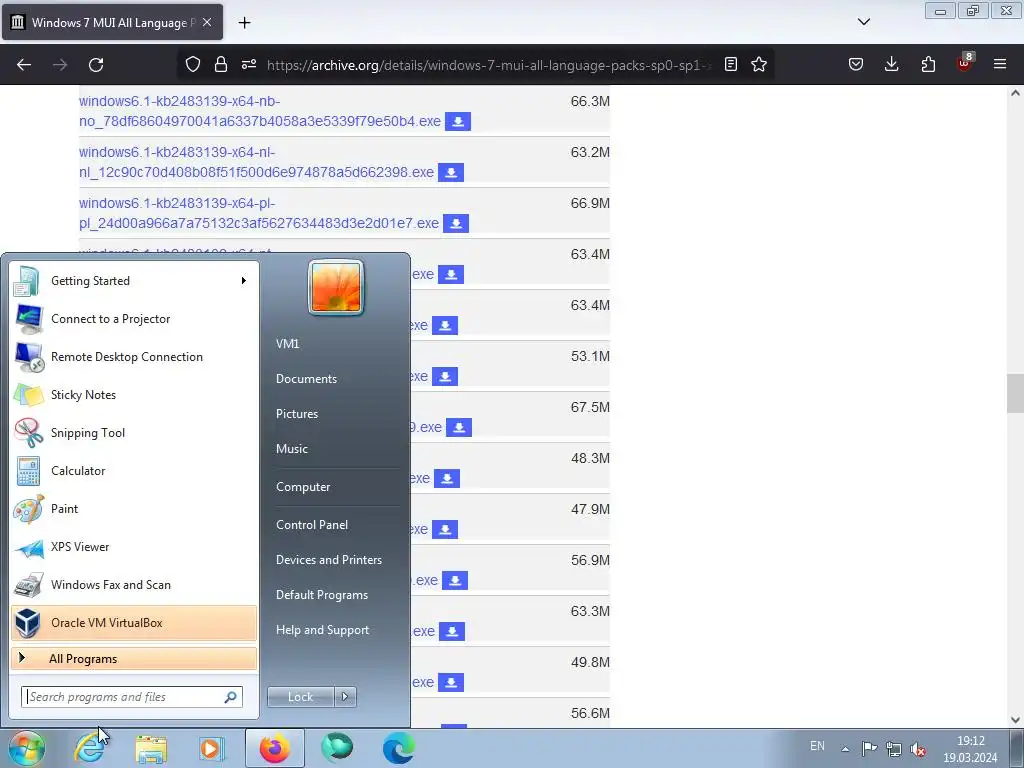Click the Windows Start orb
This screenshot has width=1024, height=768.
(26, 748)
